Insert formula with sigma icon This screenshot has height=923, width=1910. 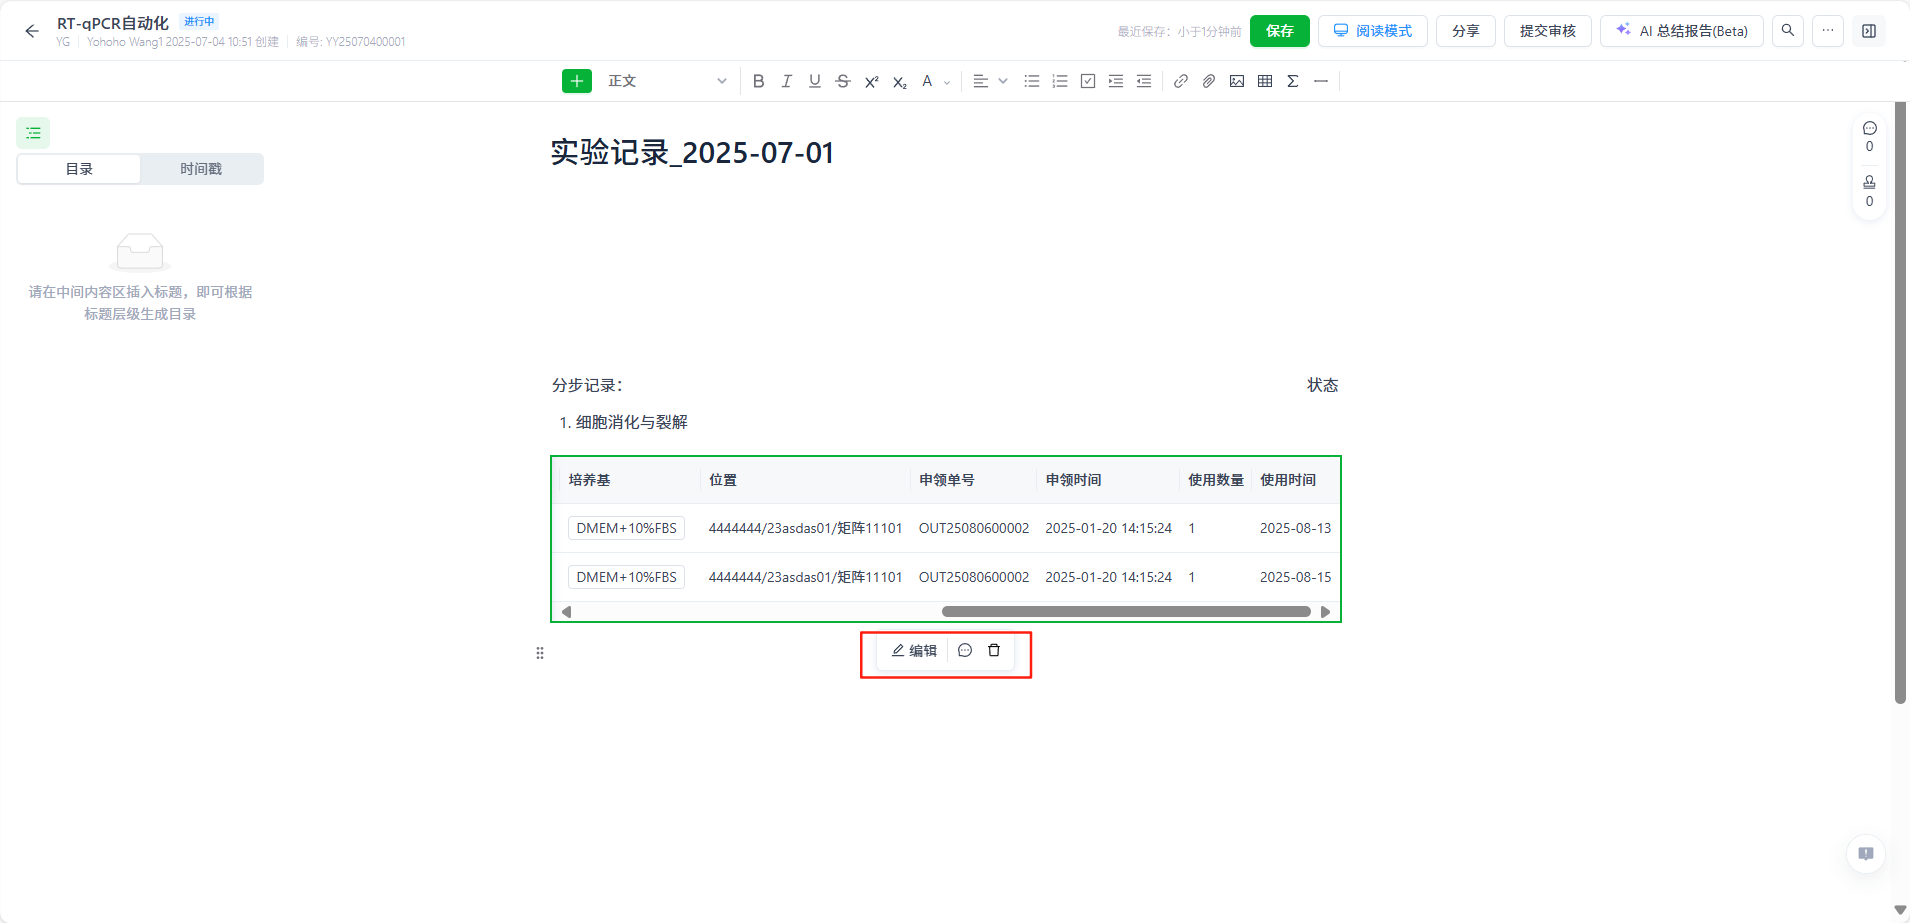point(1293,81)
